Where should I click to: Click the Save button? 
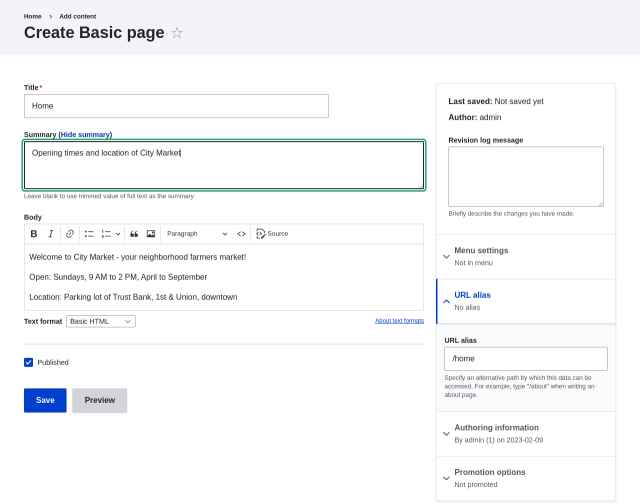[x=45, y=400]
